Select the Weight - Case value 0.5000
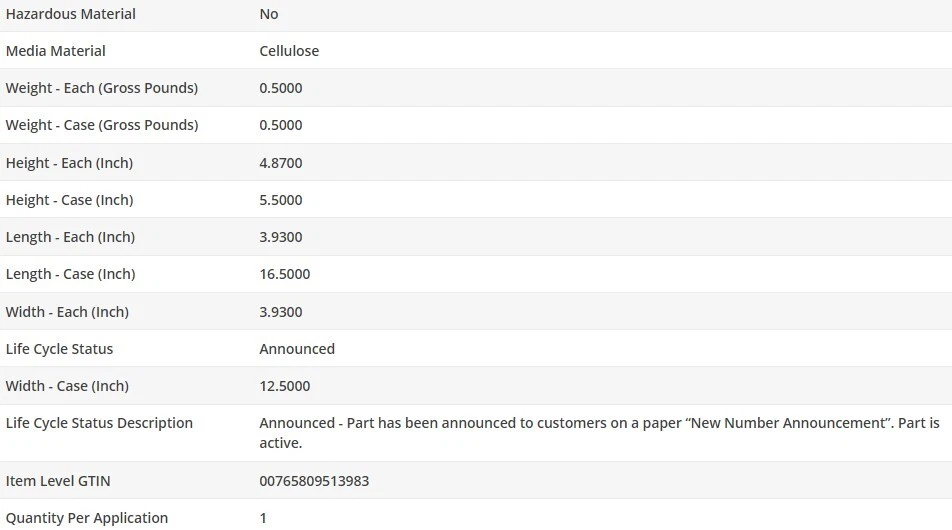This screenshot has height=530, width=952. pos(281,125)
